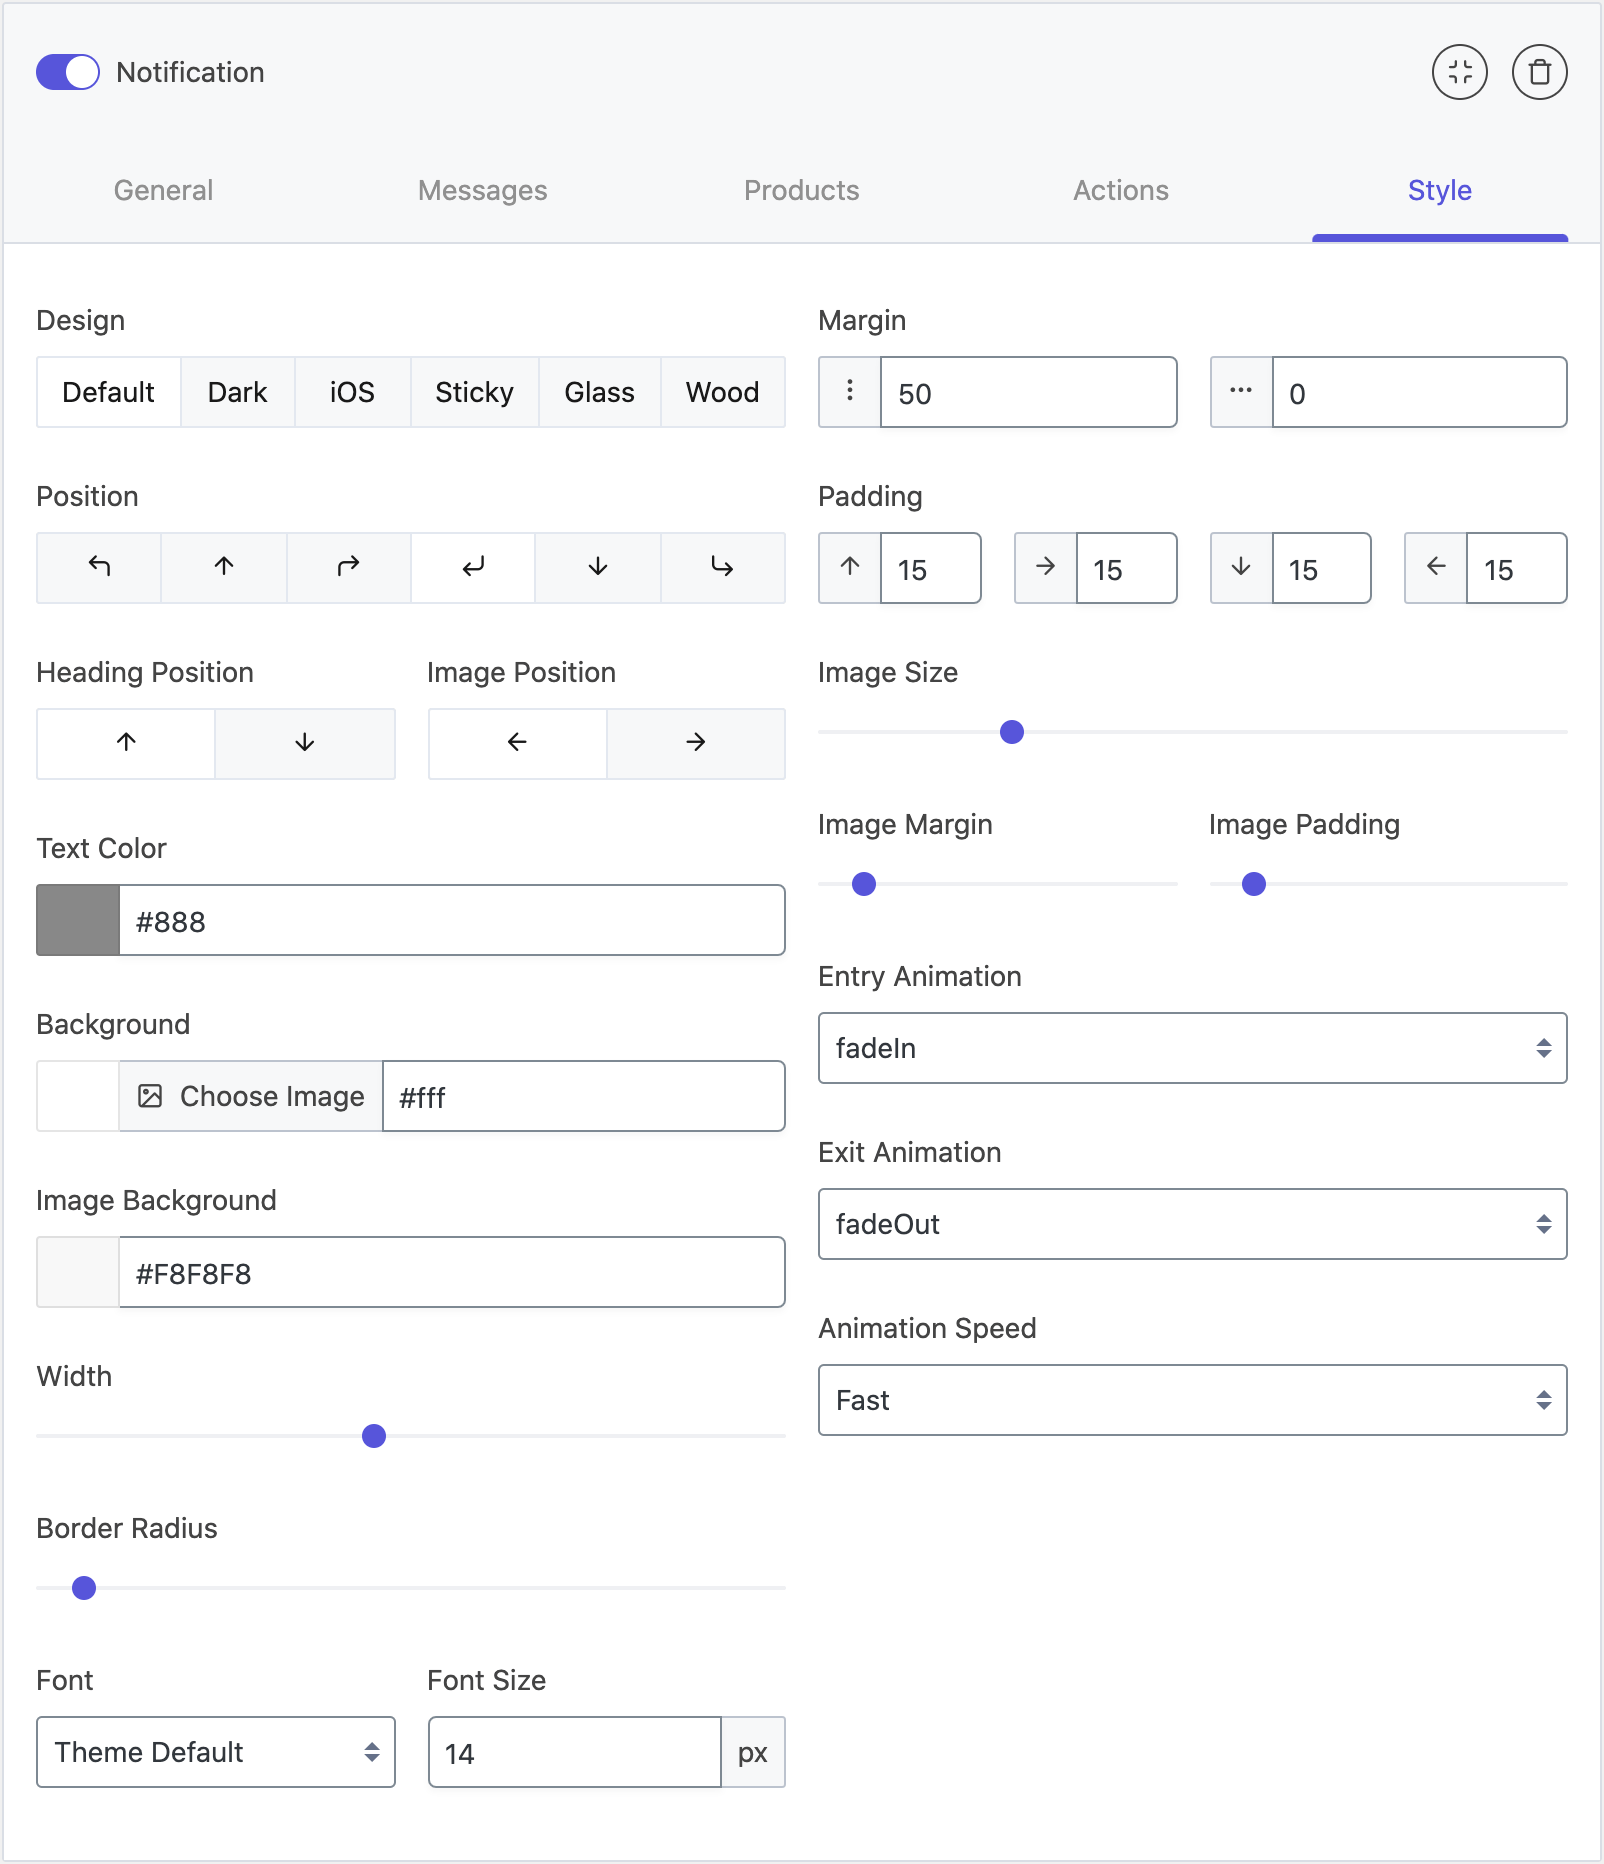Select bottom-center position down arrow
This screenshot has height=1864, width=1604.
coord(598,567)
